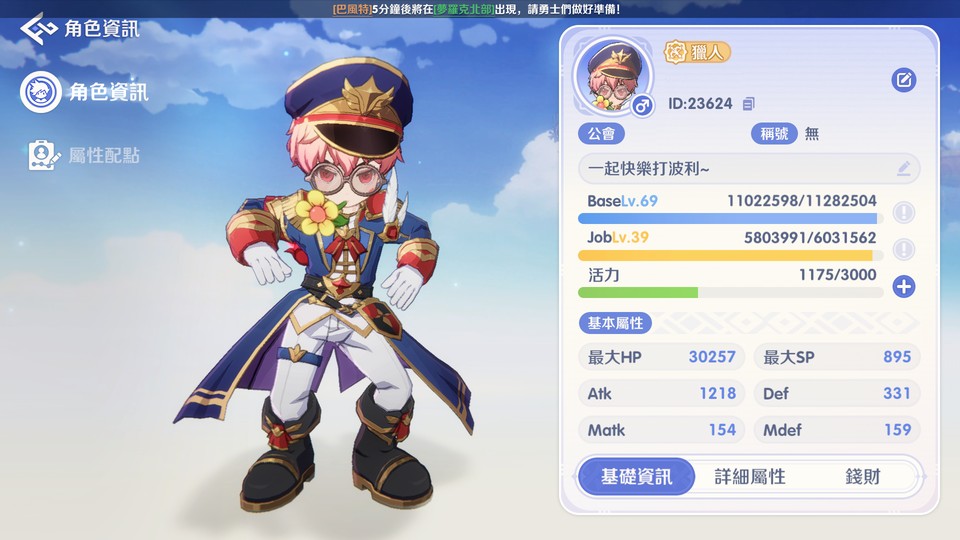The width and height of the screenshot is (960, 540).
Task: Click the 獵人 job class badge
Action: (697, 53)
